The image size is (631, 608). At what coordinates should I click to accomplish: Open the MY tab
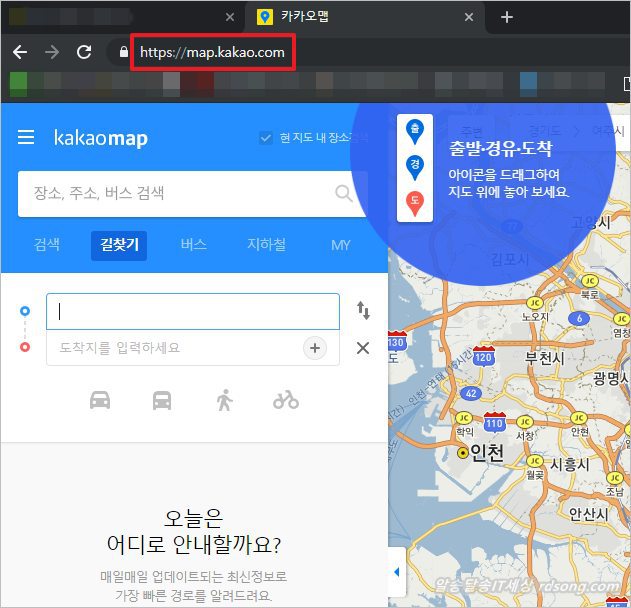coord(341,245)
